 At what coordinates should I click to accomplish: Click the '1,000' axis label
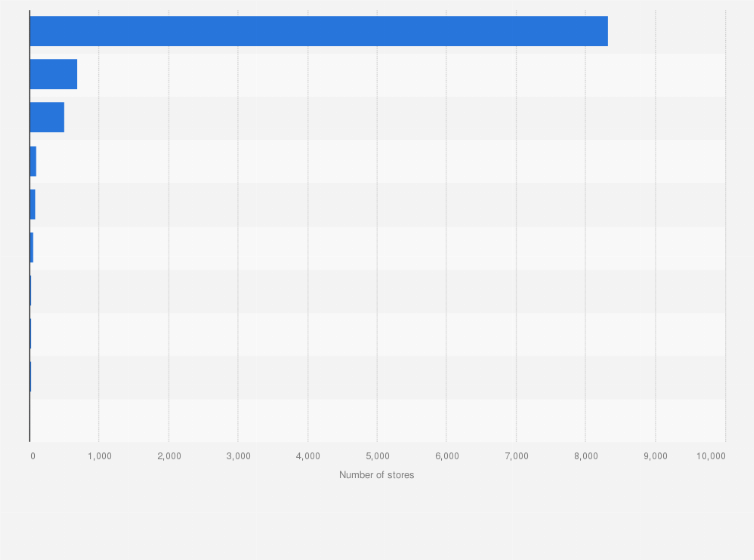100,456
